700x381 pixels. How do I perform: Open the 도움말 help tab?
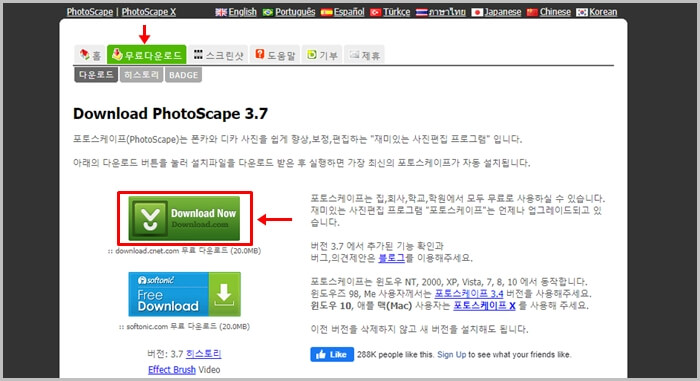[275, 55]
